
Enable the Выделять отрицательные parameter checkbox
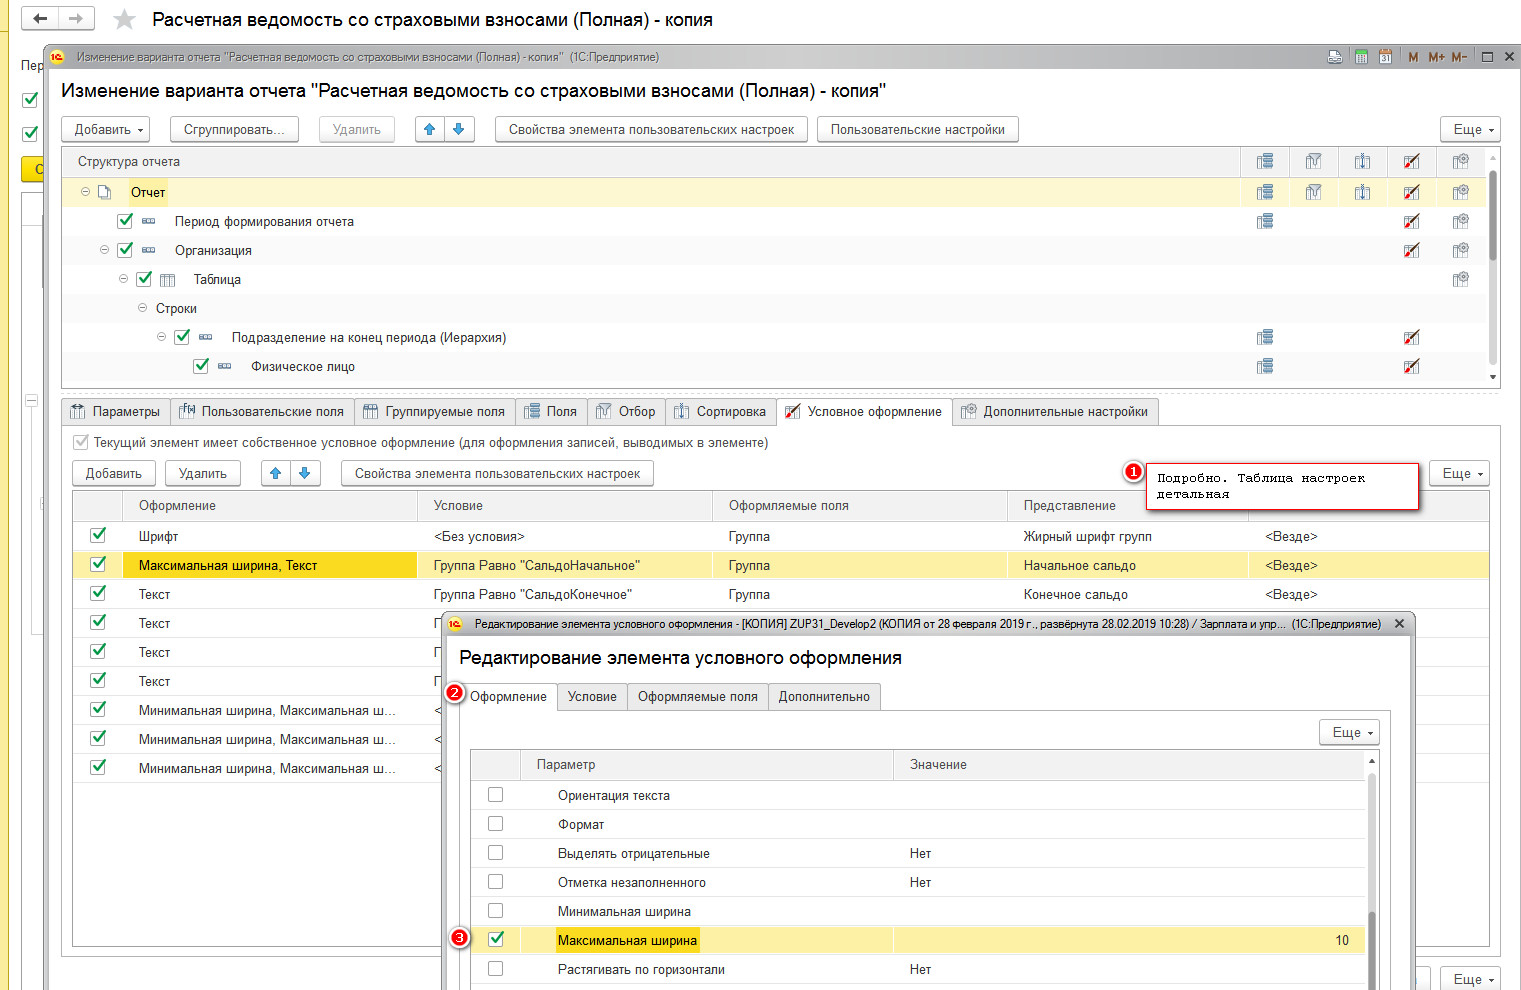click(x=496, y=853)
